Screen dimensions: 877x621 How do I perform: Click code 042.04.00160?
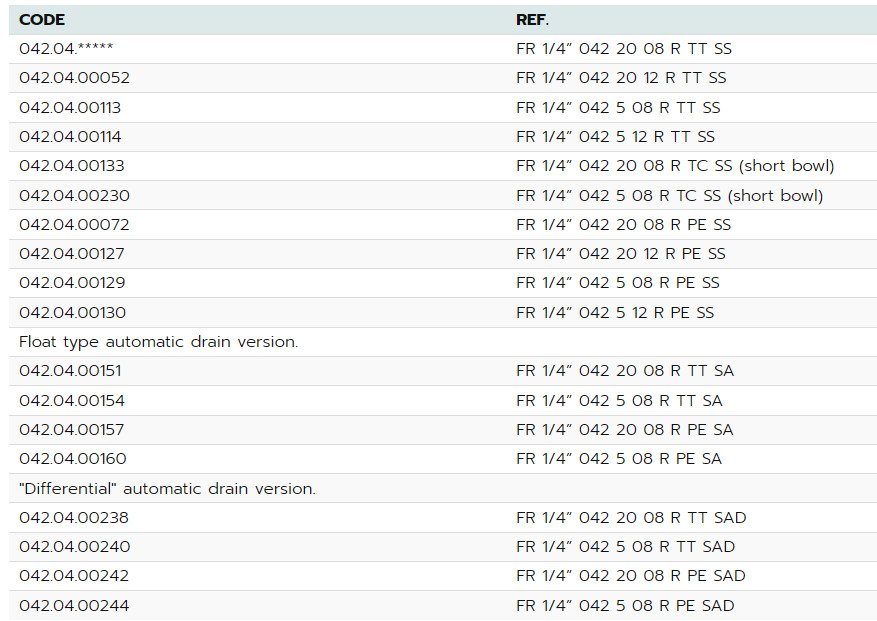coord(72,459)
